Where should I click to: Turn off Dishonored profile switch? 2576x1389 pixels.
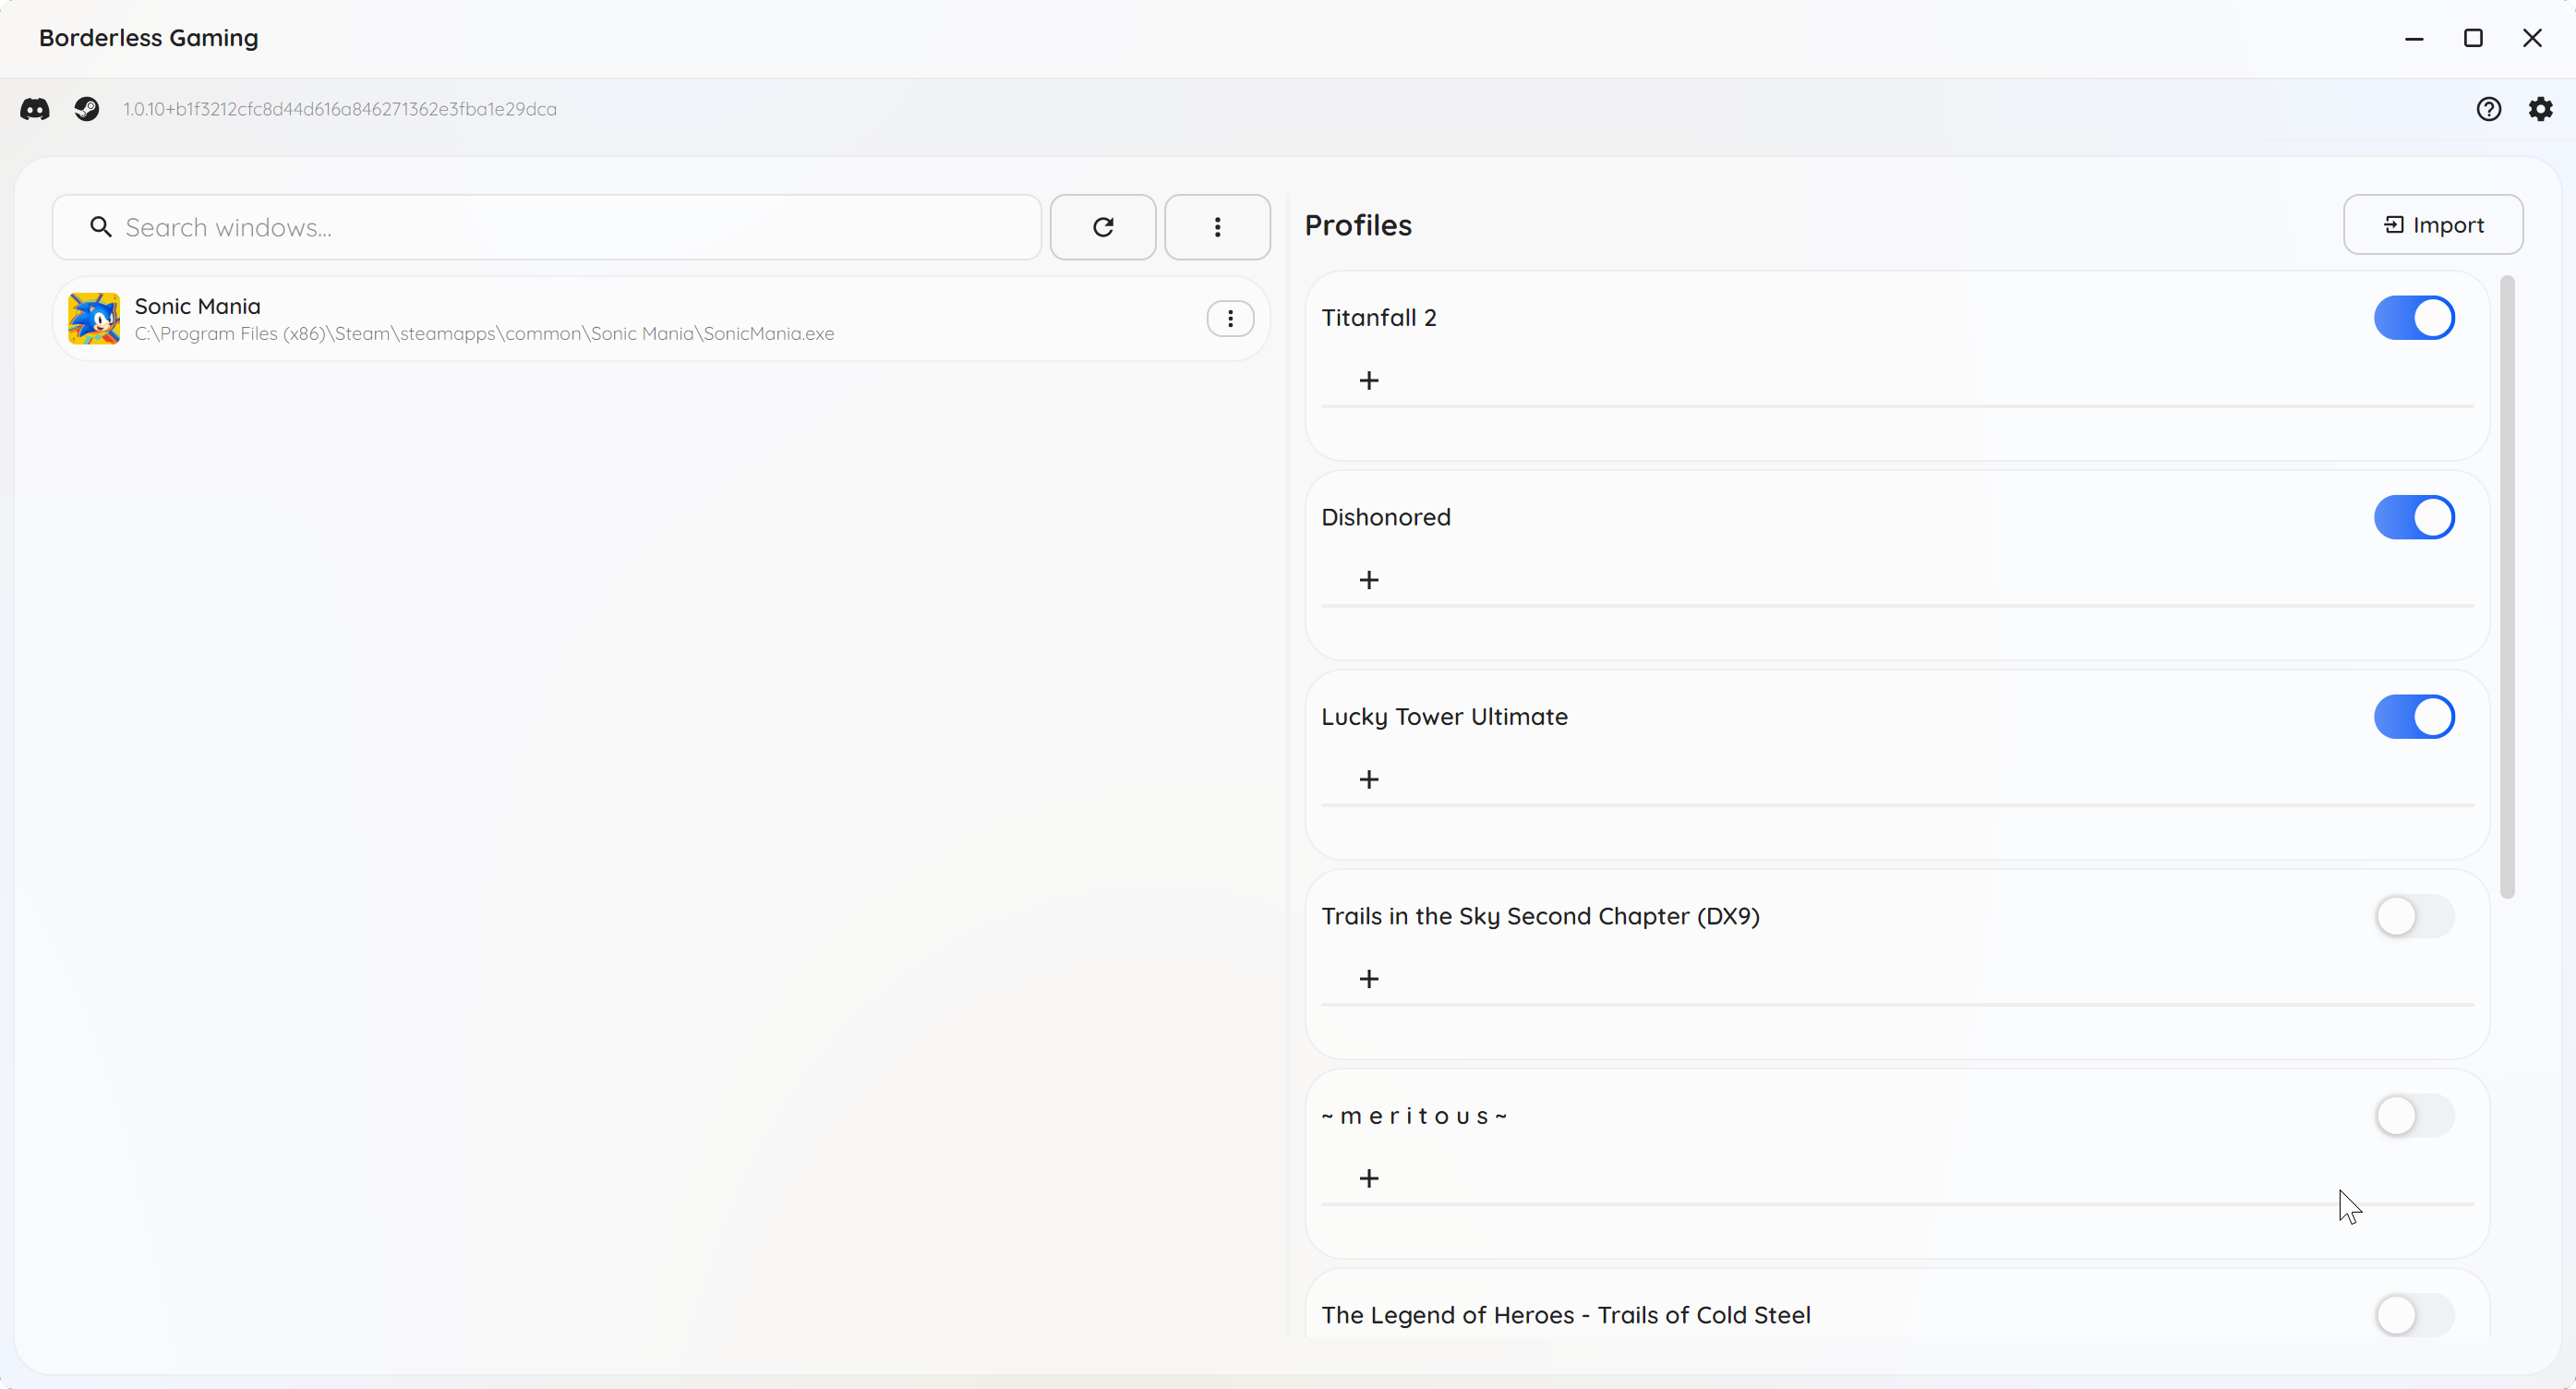click(x=2413, y=518)
